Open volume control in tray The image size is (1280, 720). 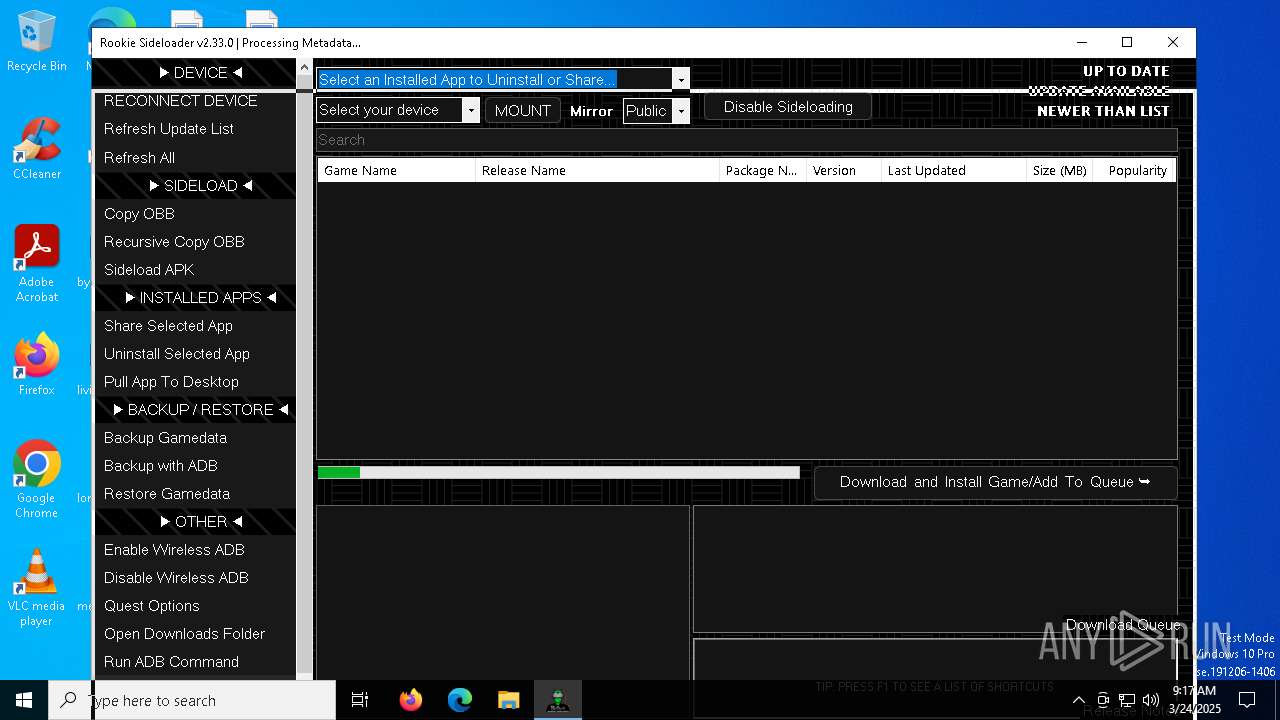1151,700
